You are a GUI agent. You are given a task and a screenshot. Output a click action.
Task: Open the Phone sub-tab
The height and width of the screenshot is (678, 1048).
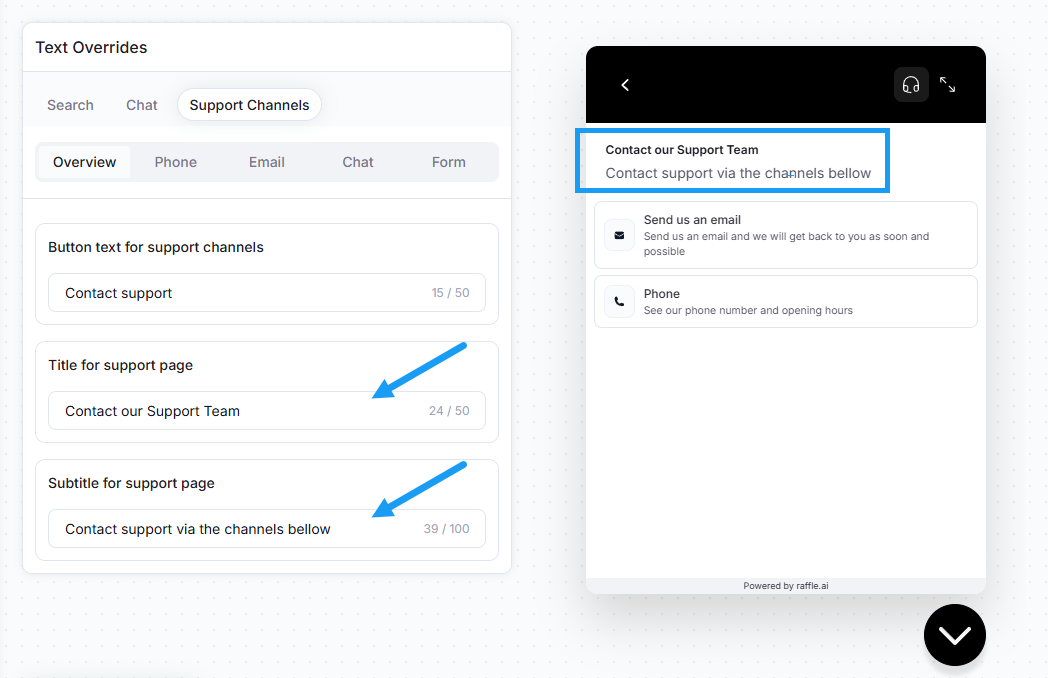tap(176, 162)
